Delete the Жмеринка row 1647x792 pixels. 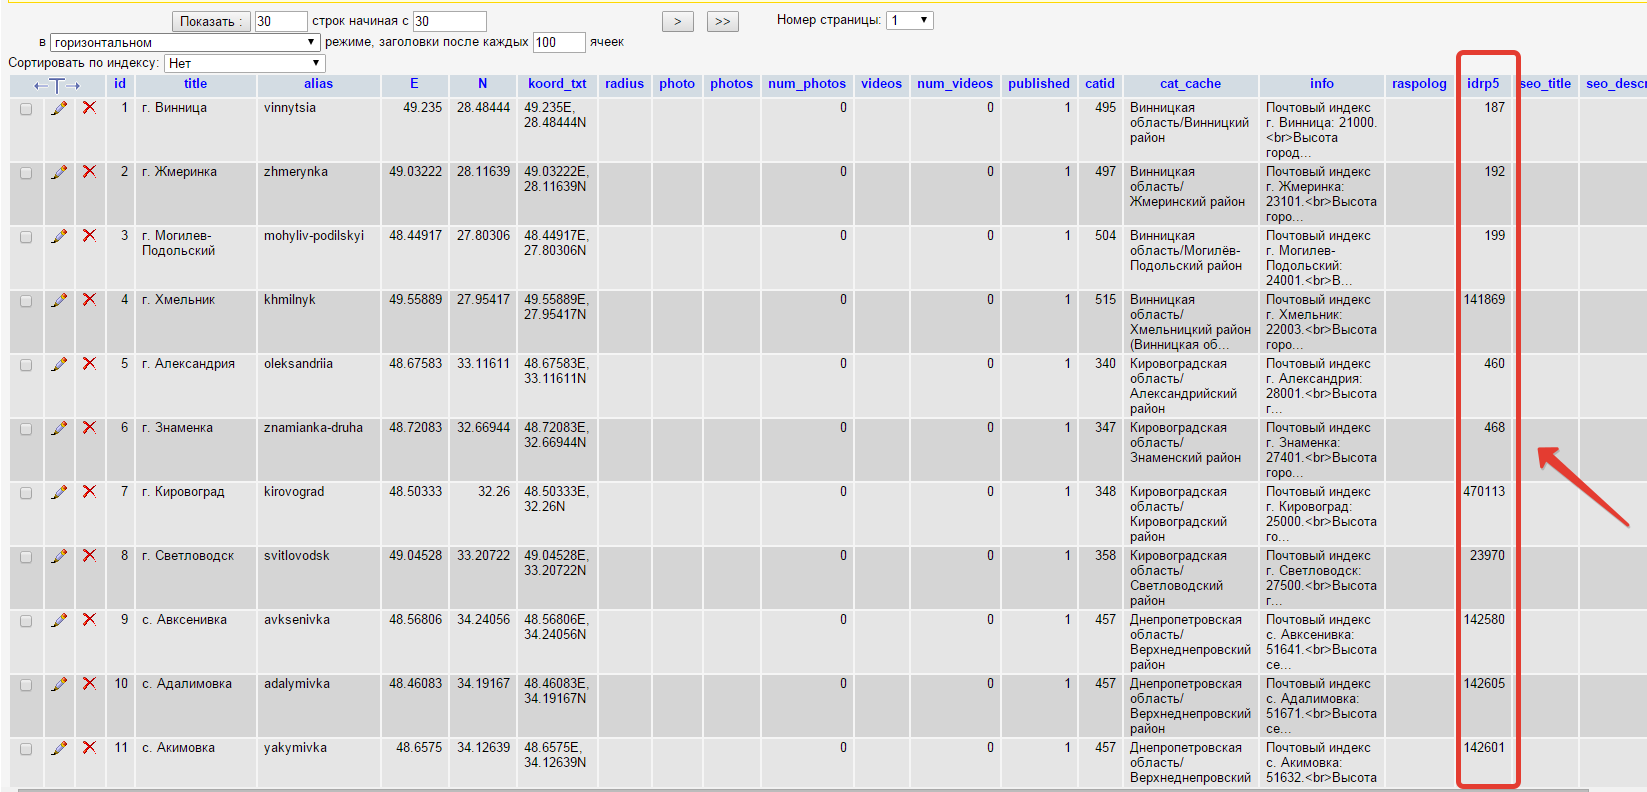[x=89, y=172]
